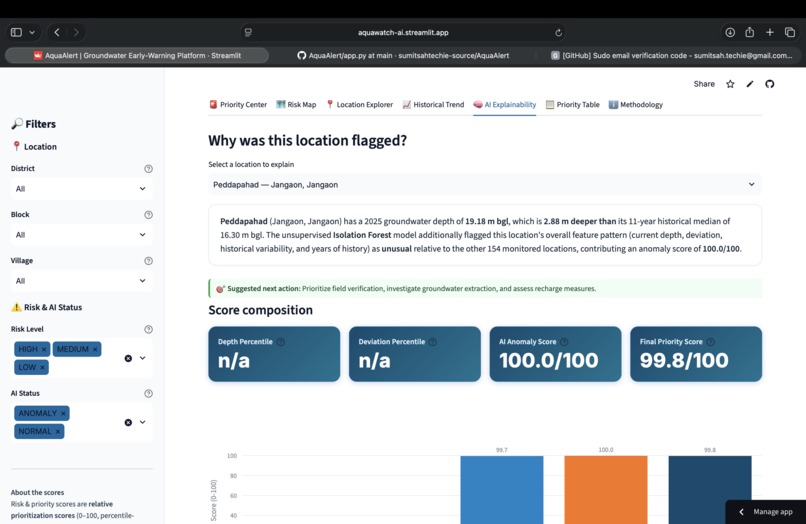Remove the NORMAL status tag

[58, 431]
